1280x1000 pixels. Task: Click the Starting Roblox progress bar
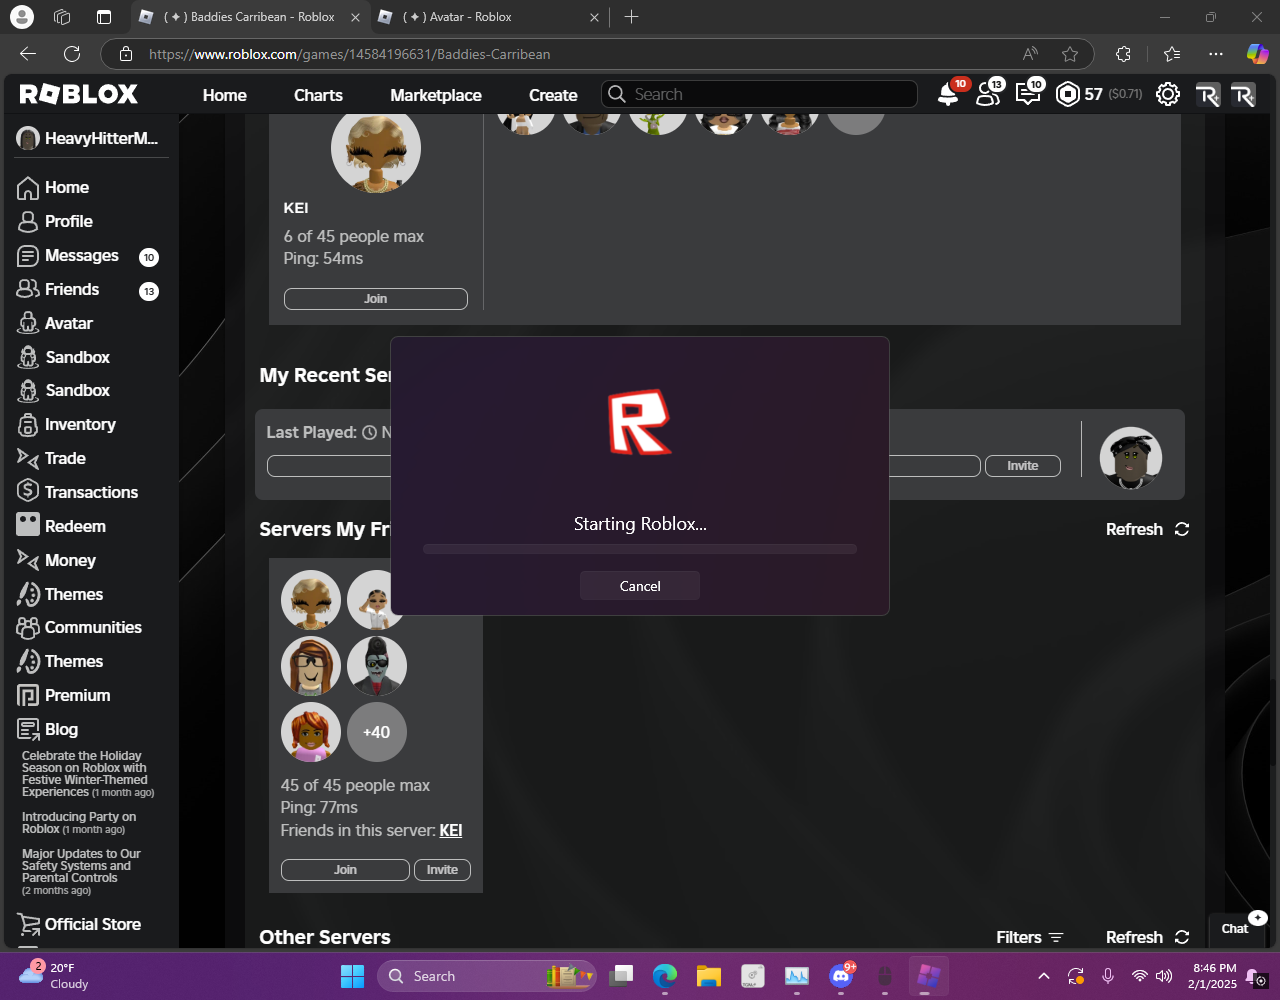[640, 549]
